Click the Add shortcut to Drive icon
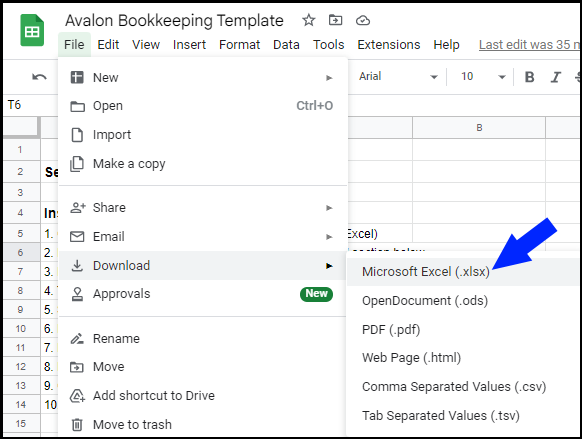Image resolution: width=582 pixels, height=439 pixels. pyautogui.click(x=77, y=396)
